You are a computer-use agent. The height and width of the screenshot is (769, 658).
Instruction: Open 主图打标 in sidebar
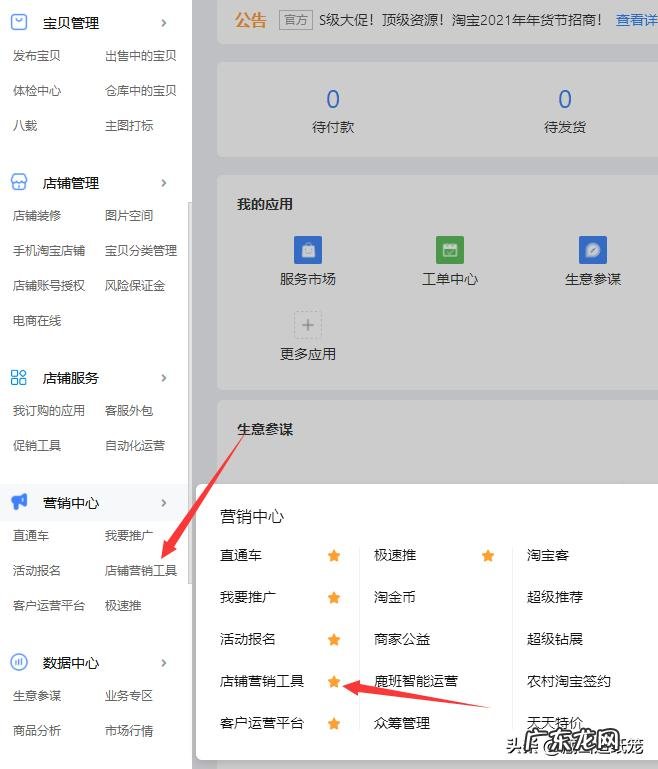click(x=129, y=126)
